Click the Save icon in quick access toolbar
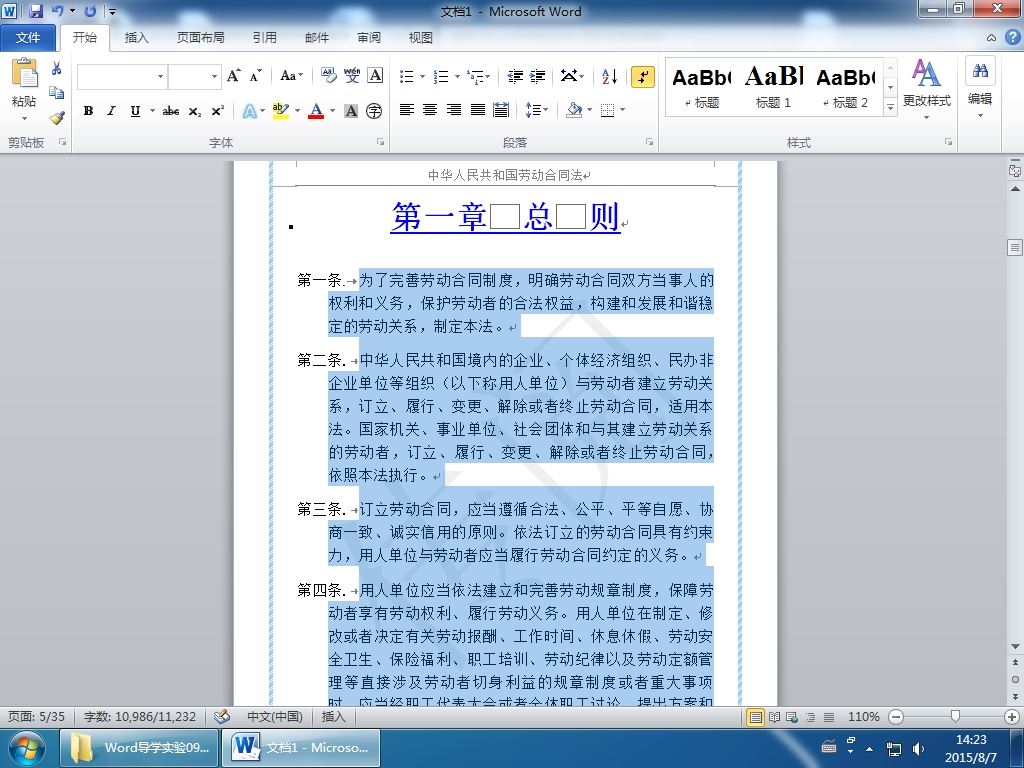The height and width of the screenshot is (768, 1024). (x=36, y=11)
